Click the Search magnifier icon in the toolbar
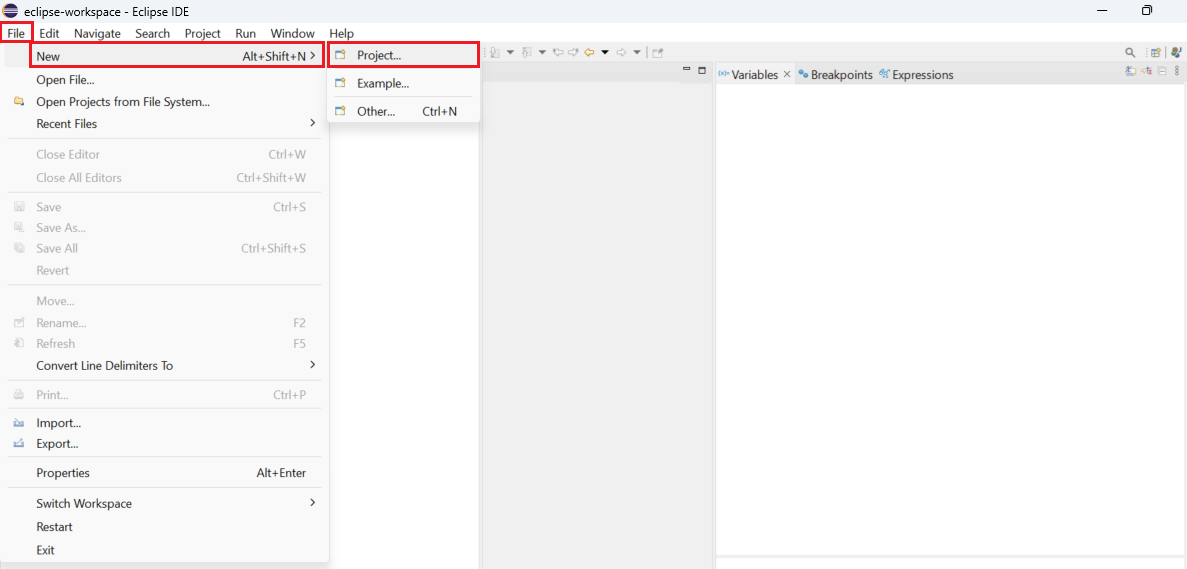The width and height of the screenshot is (1187, 569). [1130, 52]
